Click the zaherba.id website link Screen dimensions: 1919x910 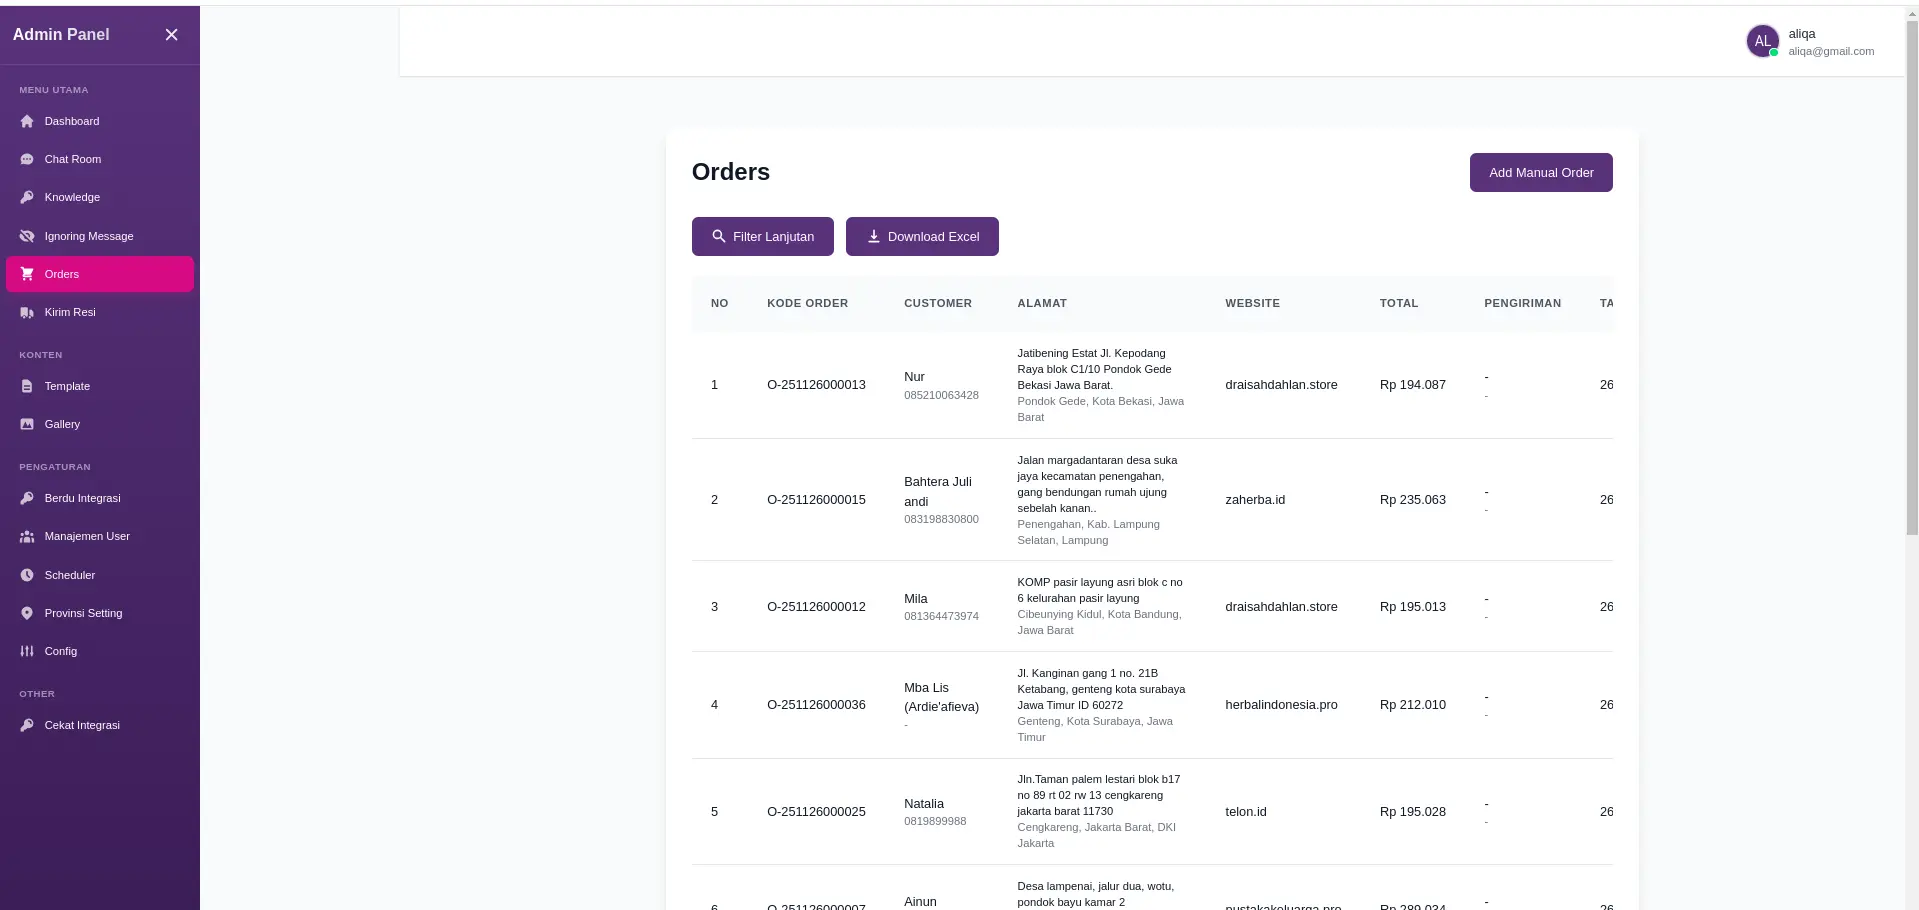pyautogui.click(x=1255, y=499)
